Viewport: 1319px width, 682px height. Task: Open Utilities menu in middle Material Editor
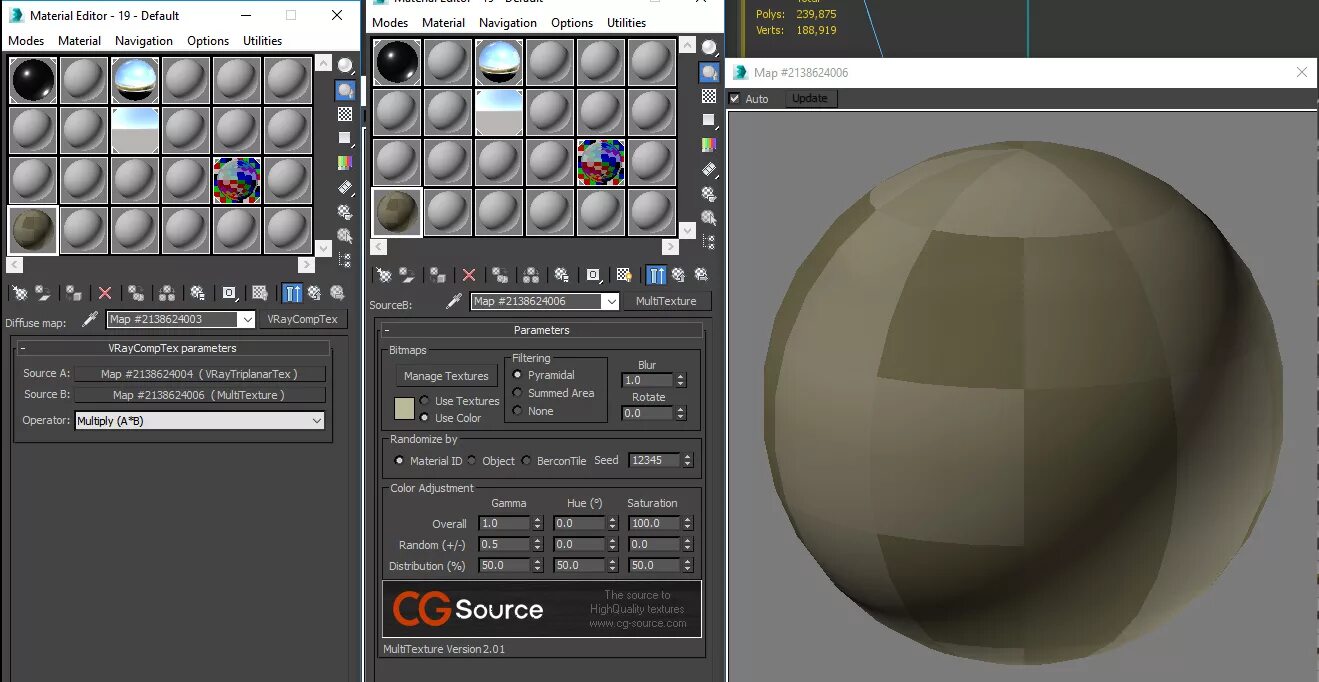coord(626,23)
